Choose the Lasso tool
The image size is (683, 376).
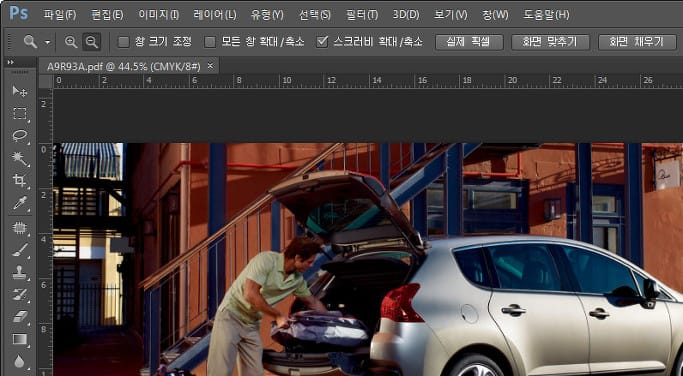pos(20,136)
